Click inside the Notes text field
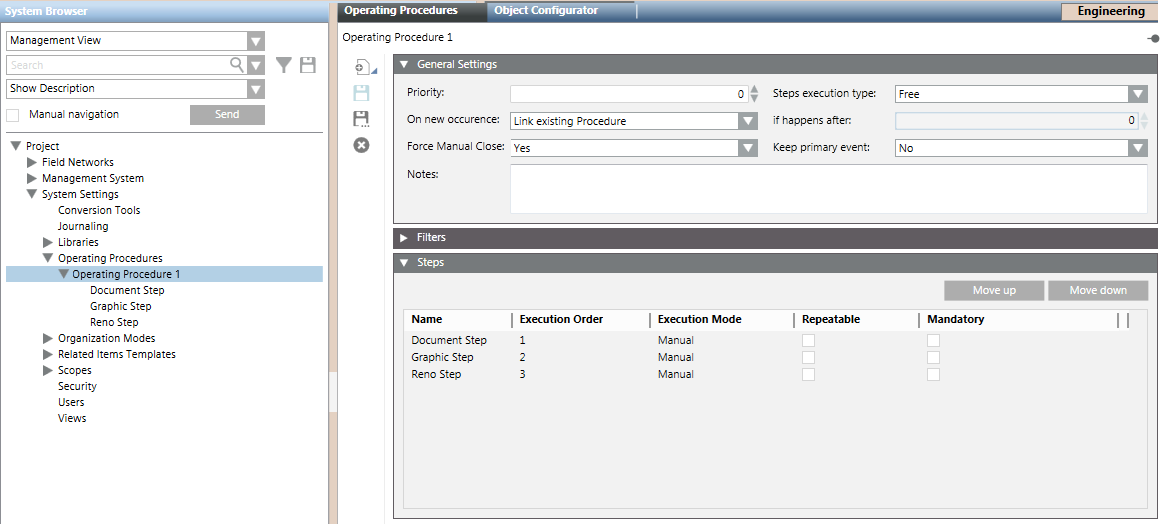Screen dimensions: 1166x529 point(828,189)
